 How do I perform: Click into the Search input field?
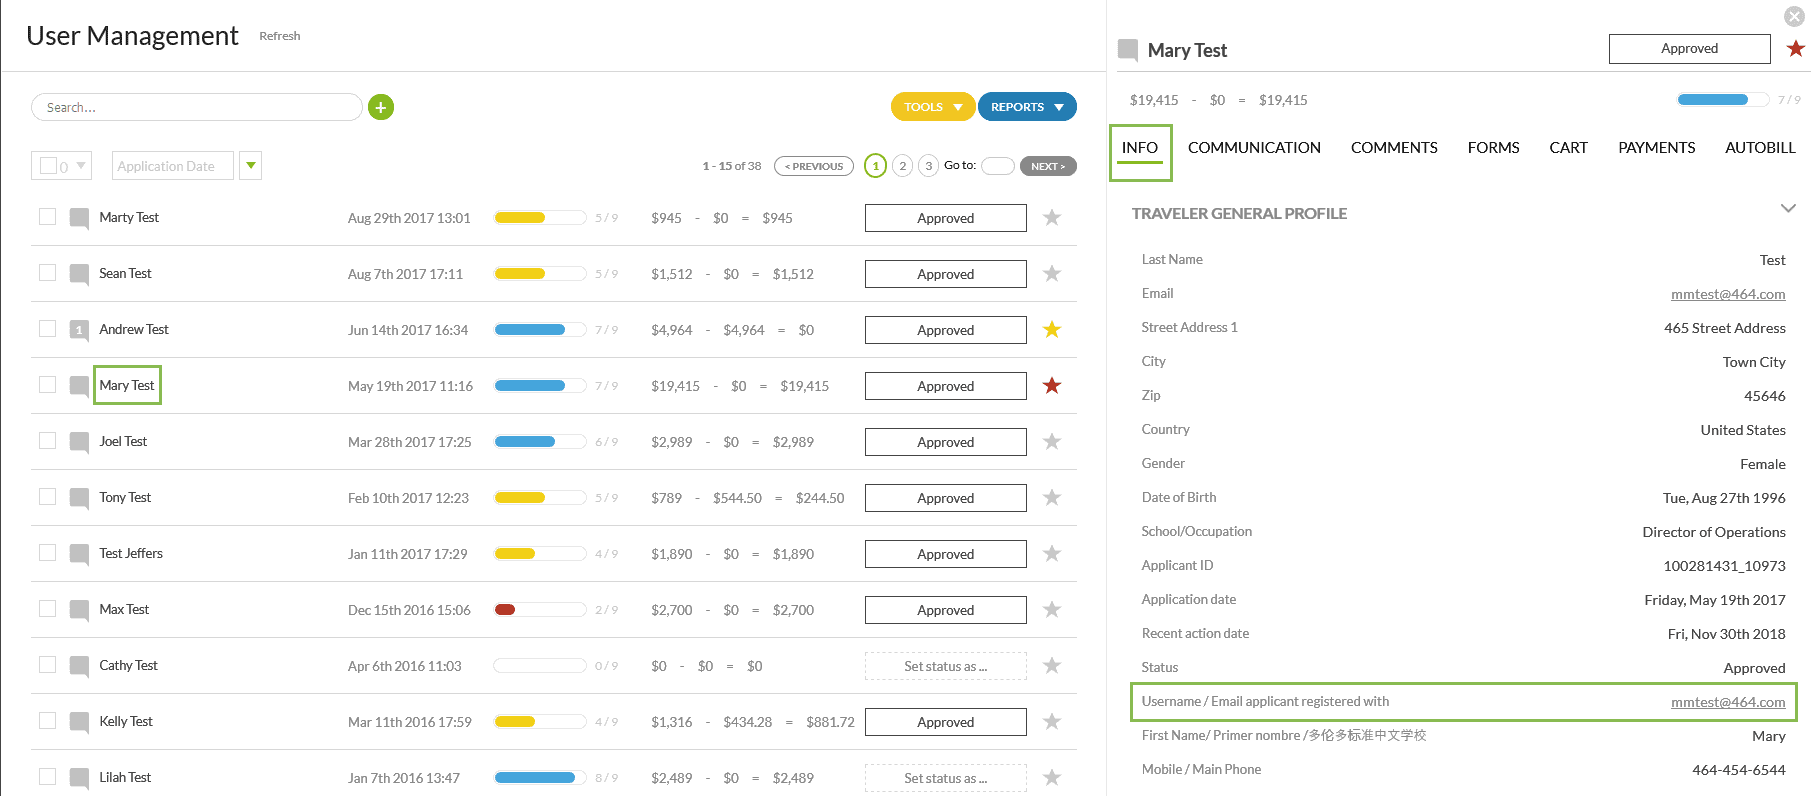click(196, 107)
